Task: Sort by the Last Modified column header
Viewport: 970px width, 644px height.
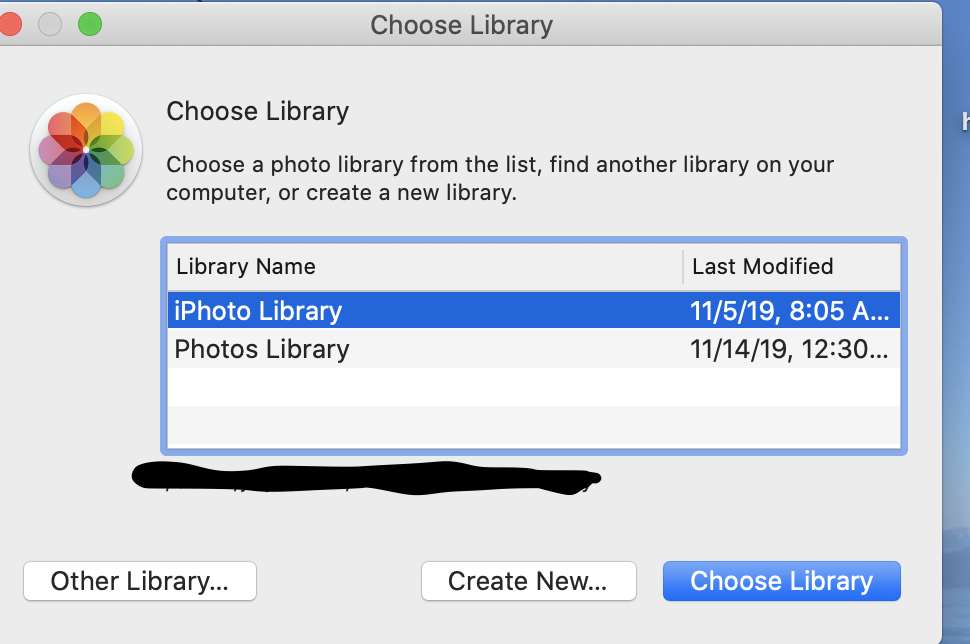Action: [762, 267]
